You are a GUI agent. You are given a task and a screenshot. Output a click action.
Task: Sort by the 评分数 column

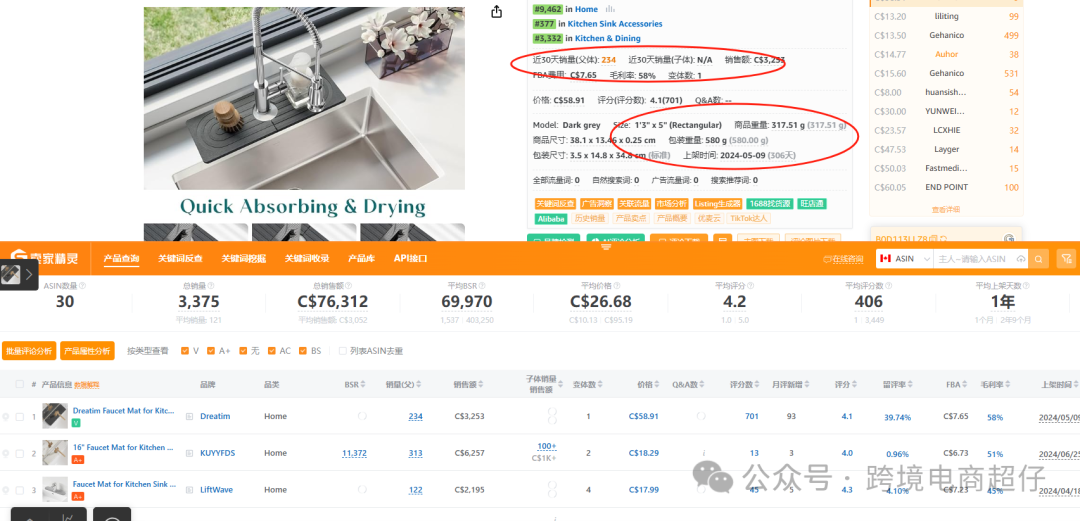click(756, 385)
